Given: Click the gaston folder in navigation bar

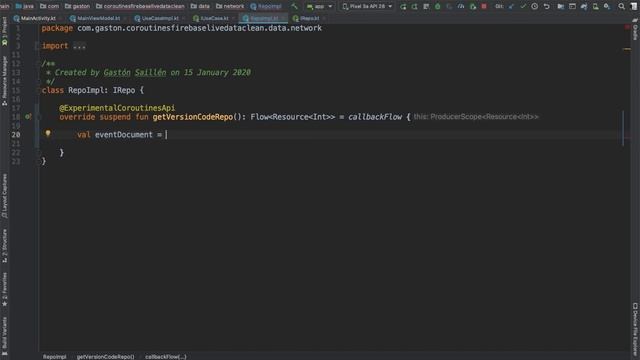Looking at the screenshot, I should [77, 6].
